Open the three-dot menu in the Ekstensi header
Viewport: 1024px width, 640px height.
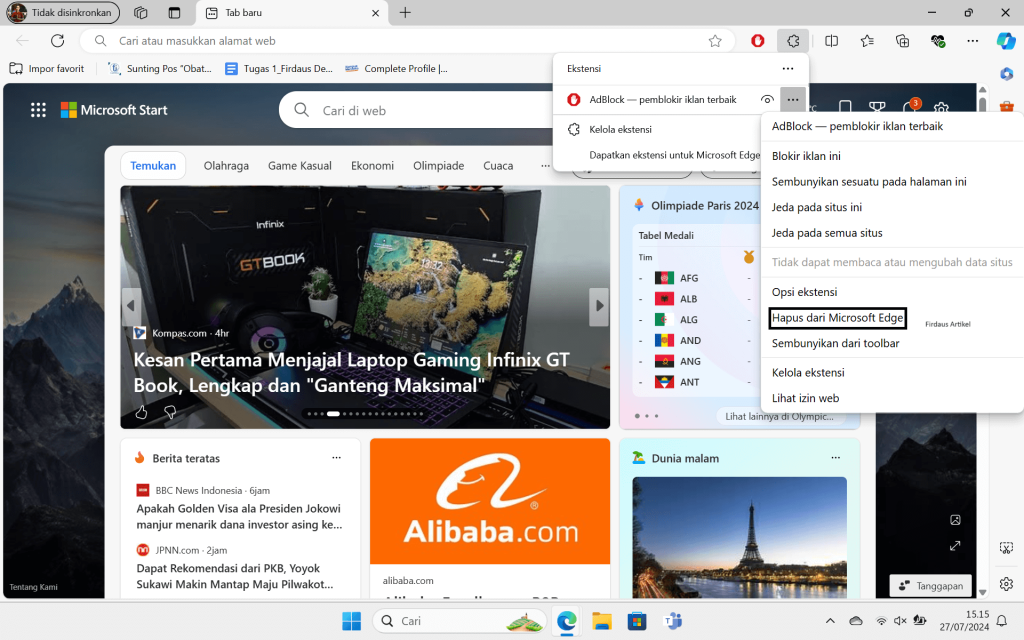click(788, 69)
